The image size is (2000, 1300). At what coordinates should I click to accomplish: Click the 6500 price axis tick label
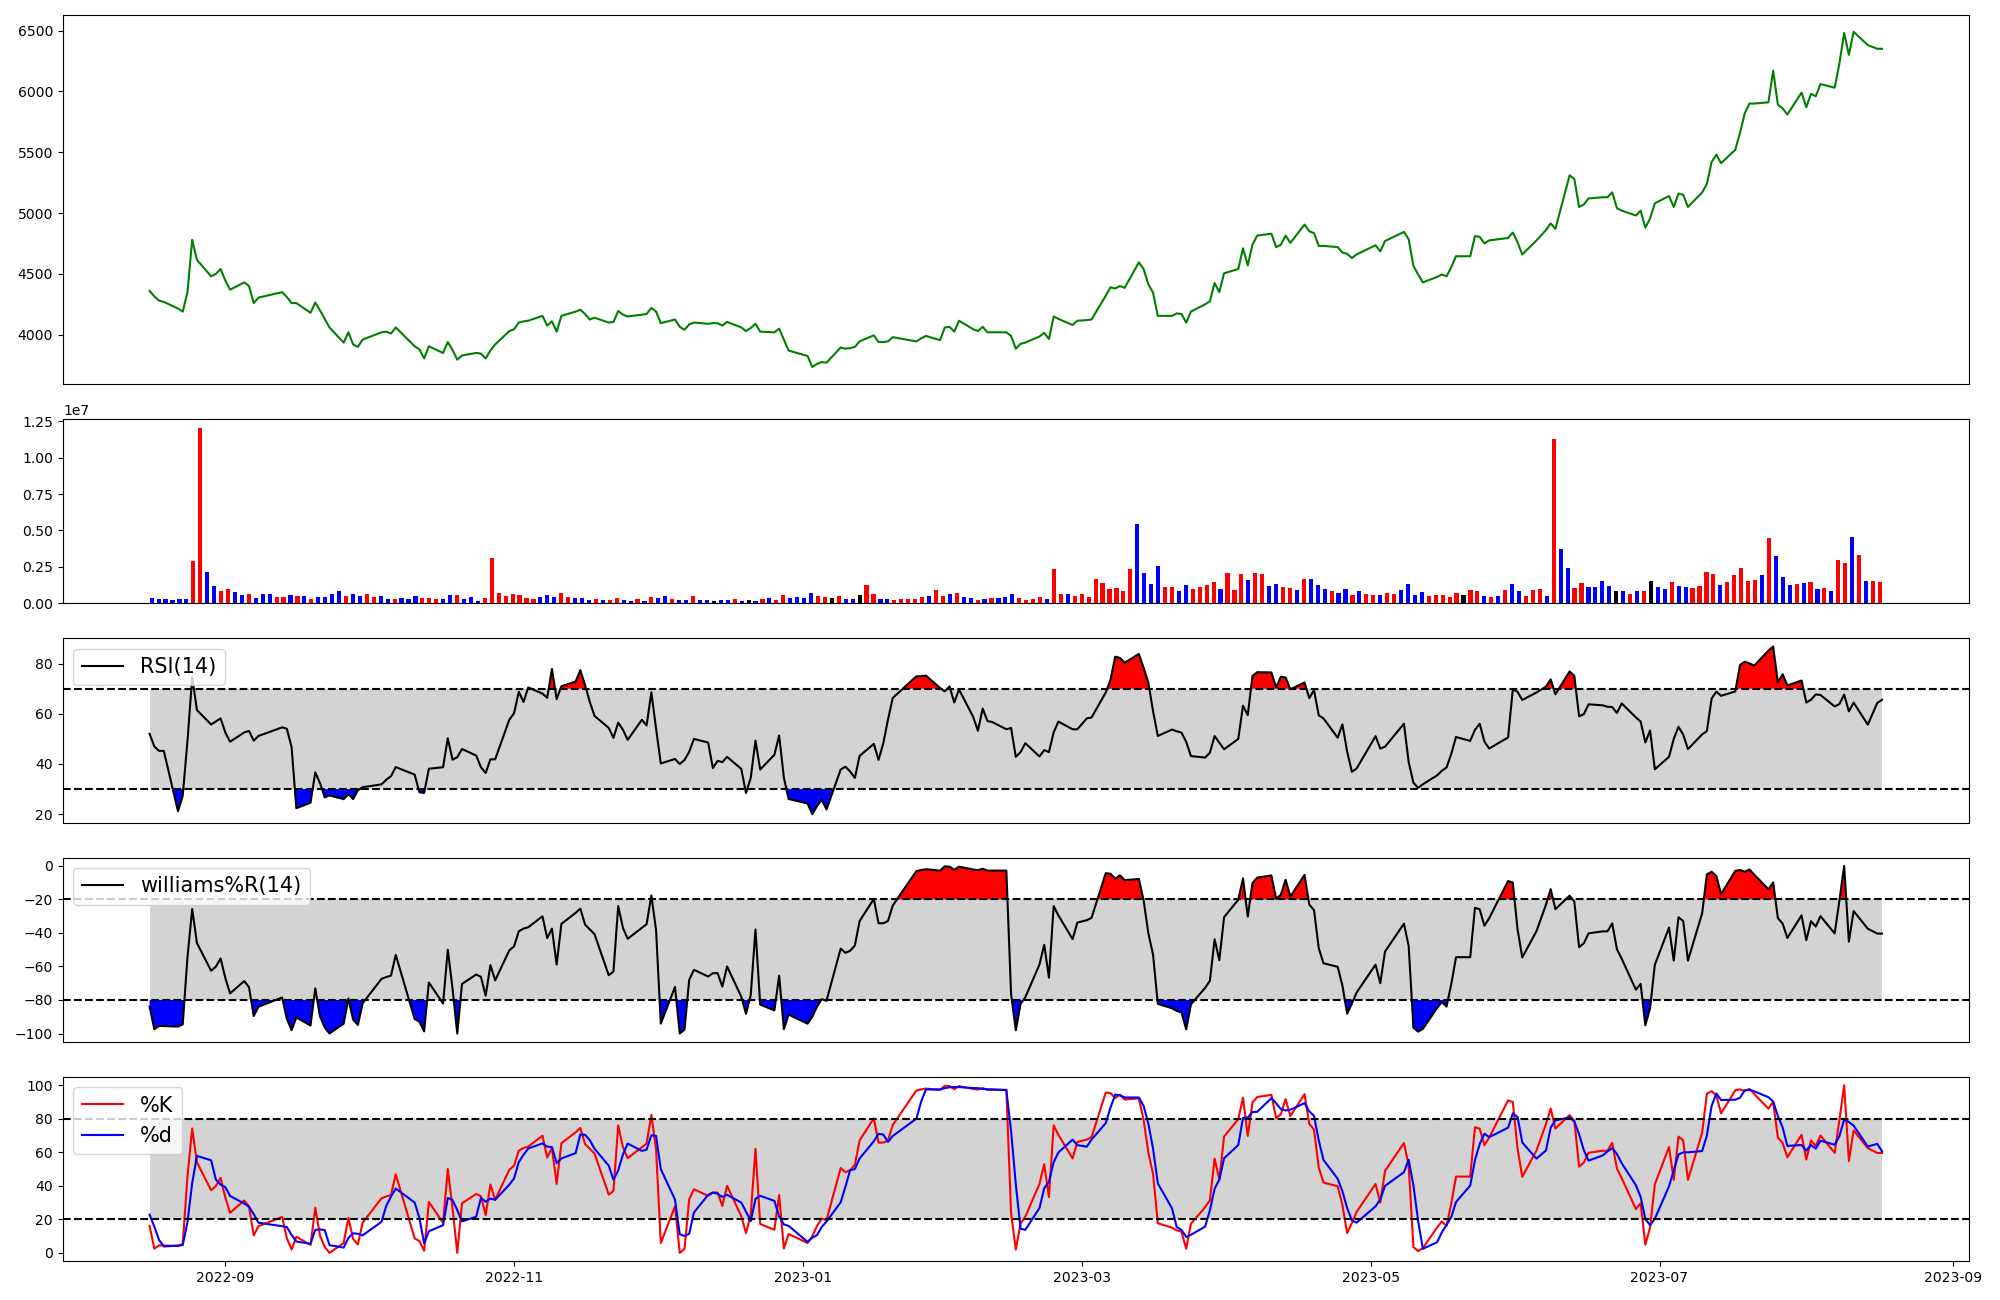pos(36,31)
